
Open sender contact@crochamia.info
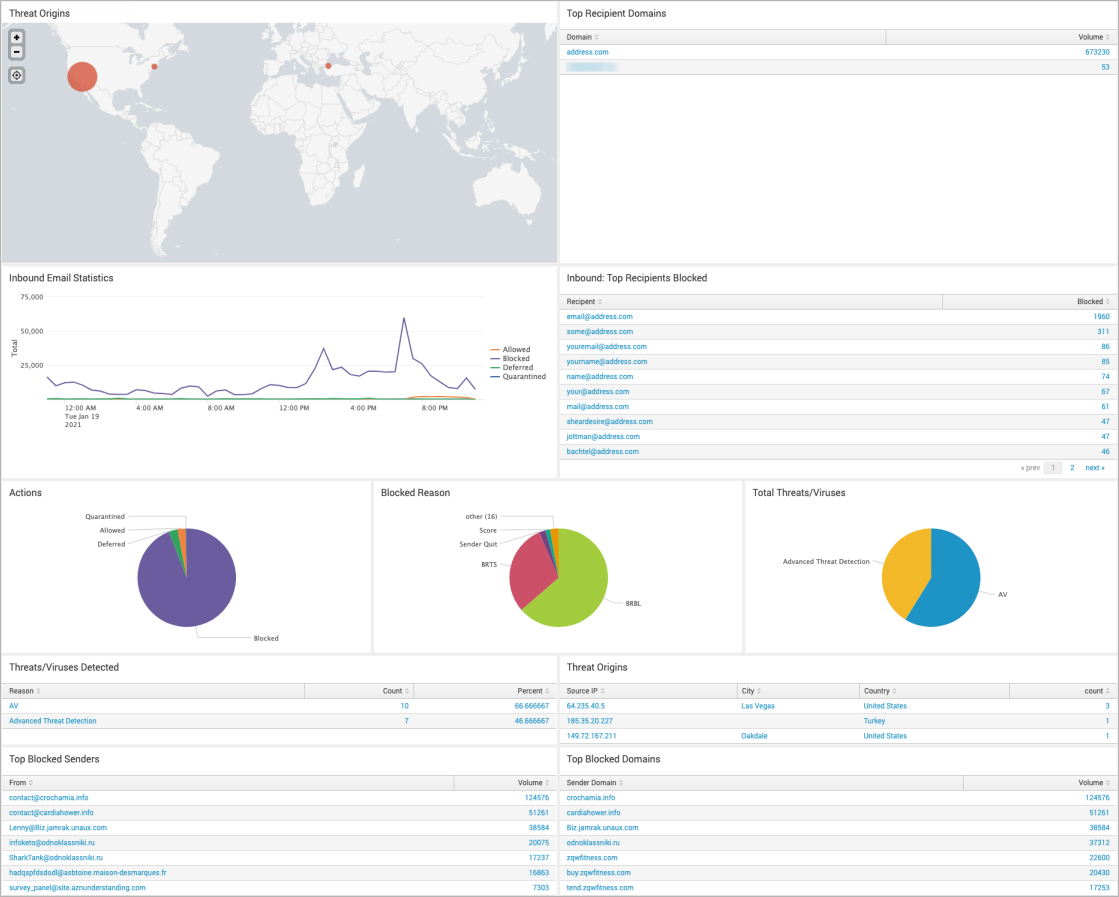pyautogui.click(x=49, y=798)
